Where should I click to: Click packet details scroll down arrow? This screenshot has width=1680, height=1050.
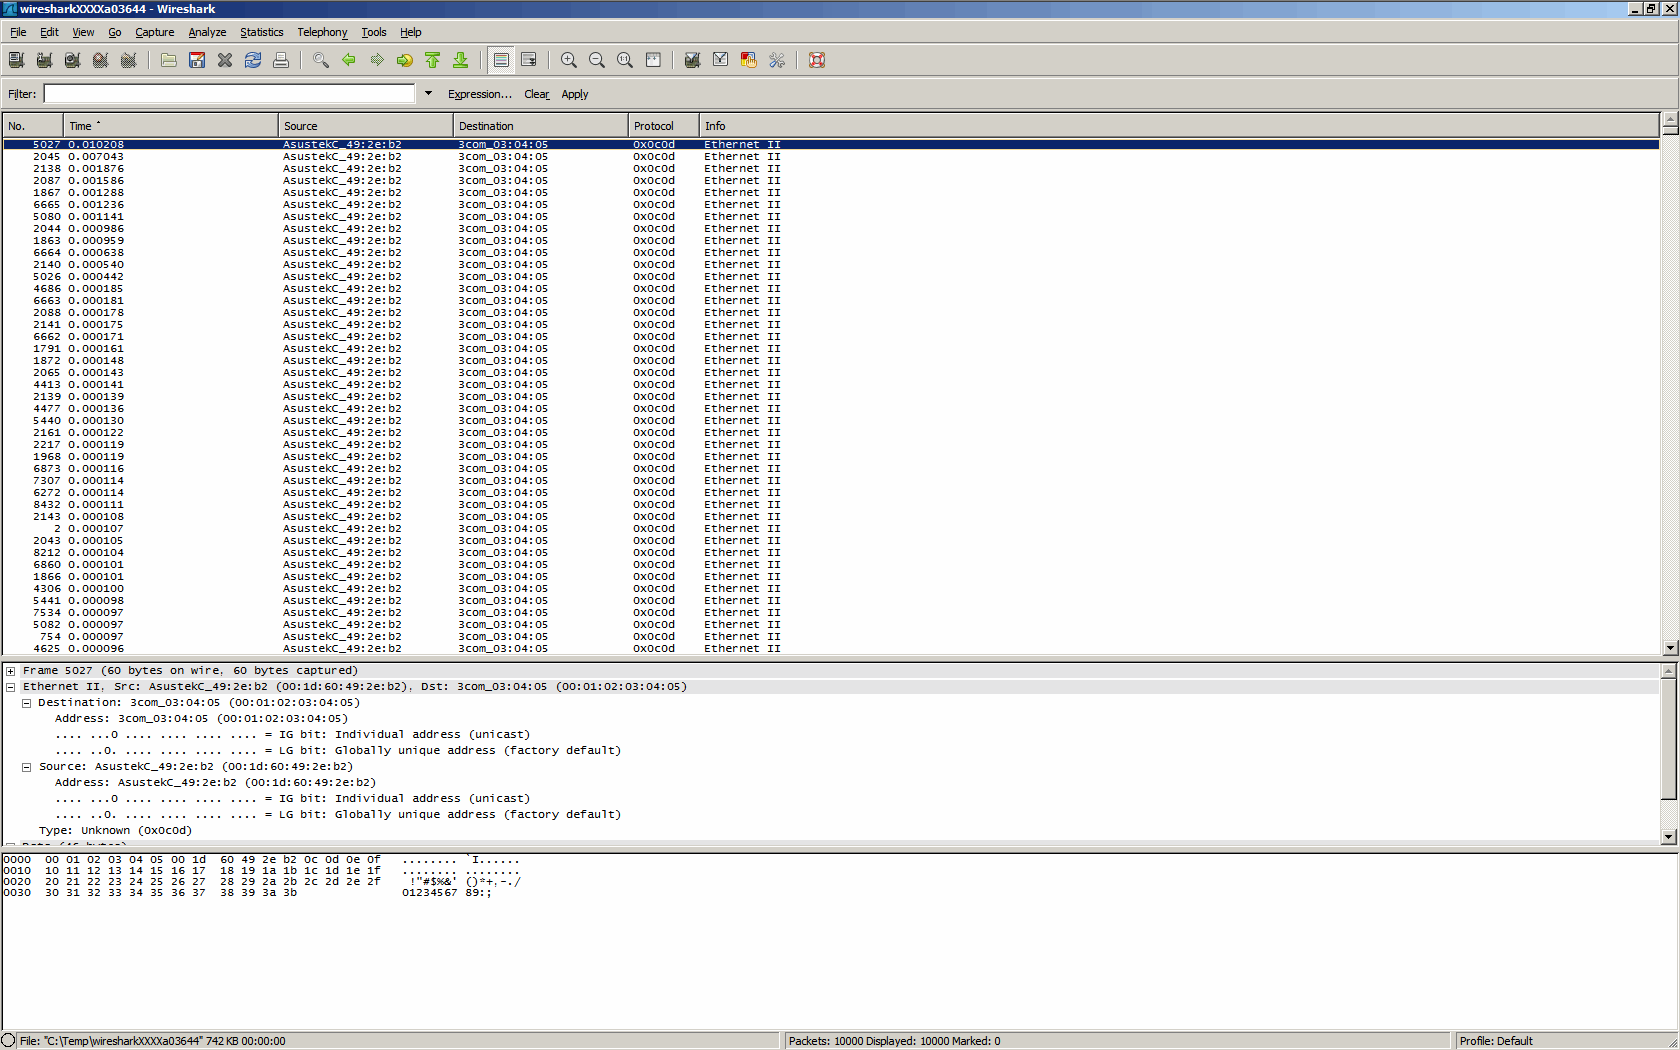[1669, 837]
